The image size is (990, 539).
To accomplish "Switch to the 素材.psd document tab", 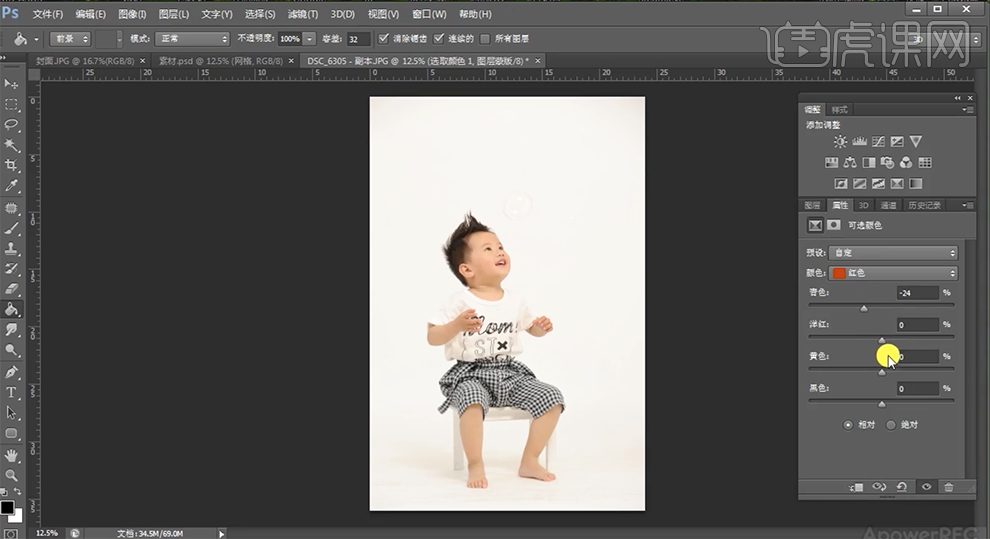I will 222,61.
